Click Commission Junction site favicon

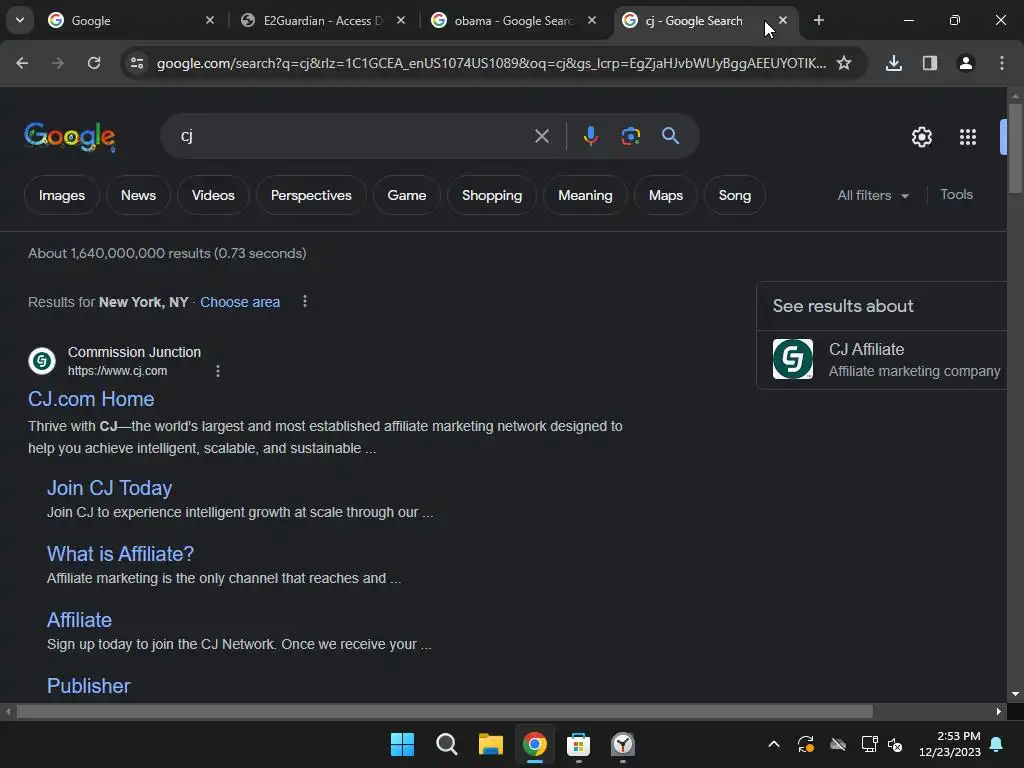point(42,360)
